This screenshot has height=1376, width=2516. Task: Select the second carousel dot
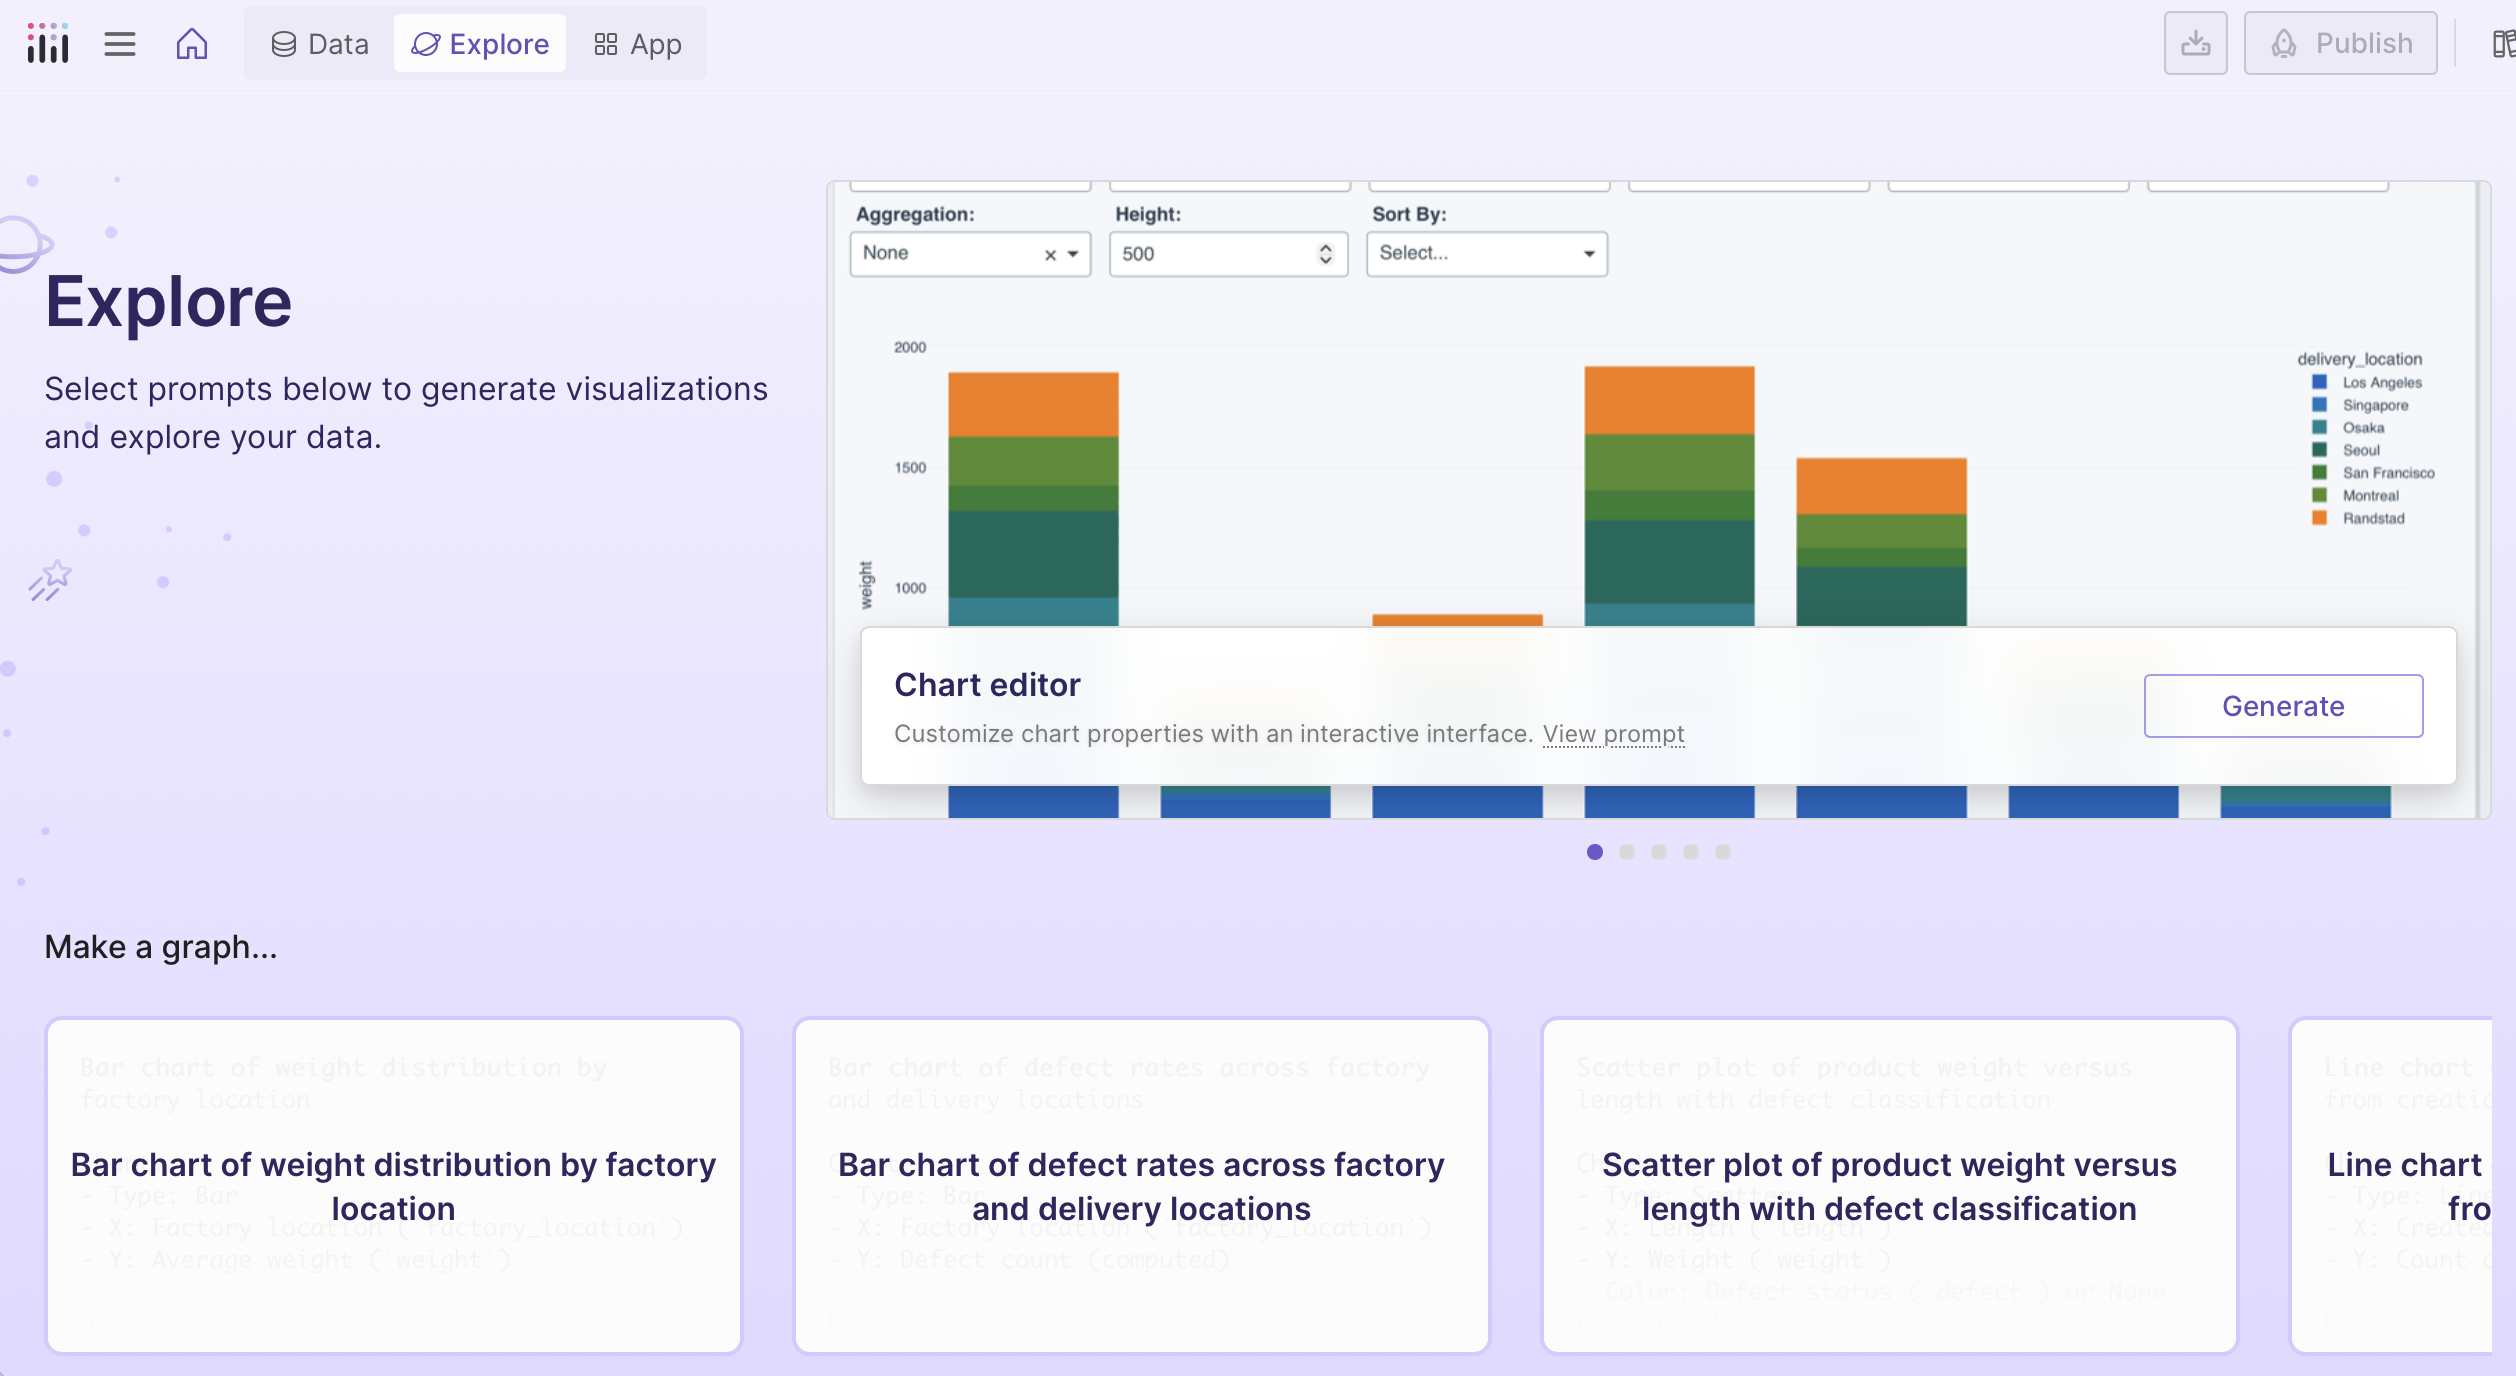[1626, 851]
